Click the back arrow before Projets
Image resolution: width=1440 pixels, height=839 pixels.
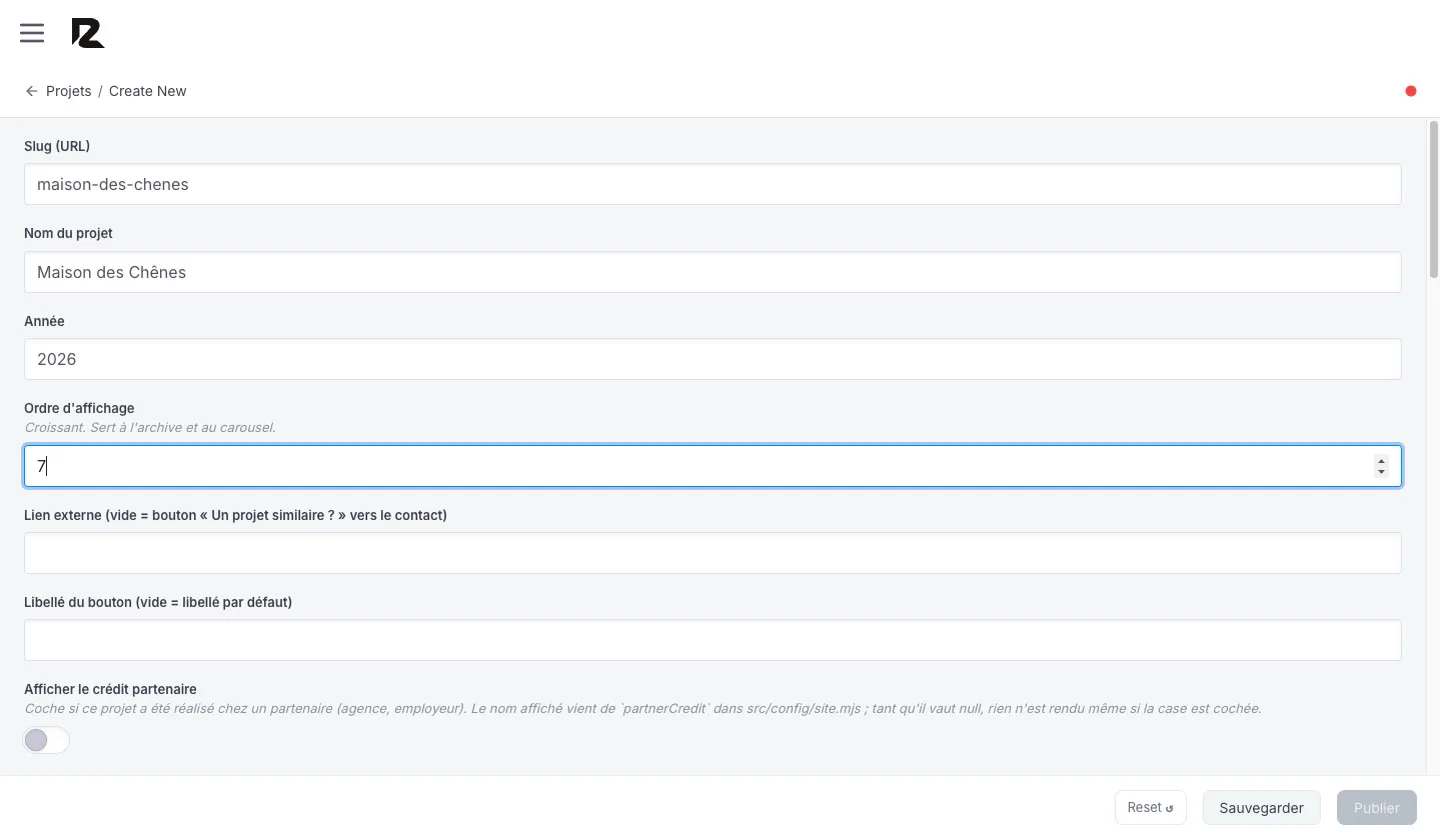pyautogui.click(x=32, y=91)
